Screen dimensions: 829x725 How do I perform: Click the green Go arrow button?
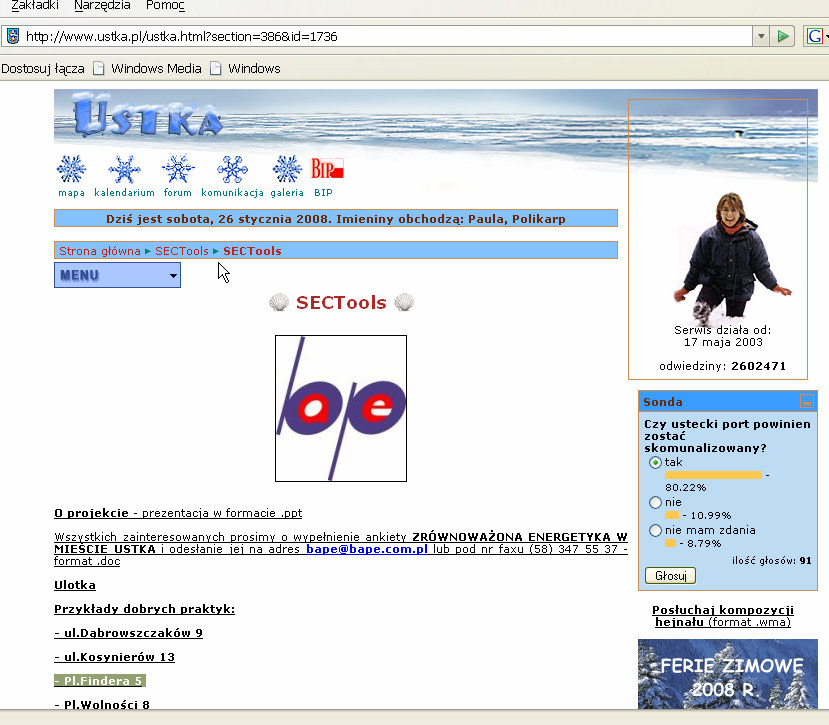coord(783,36)
